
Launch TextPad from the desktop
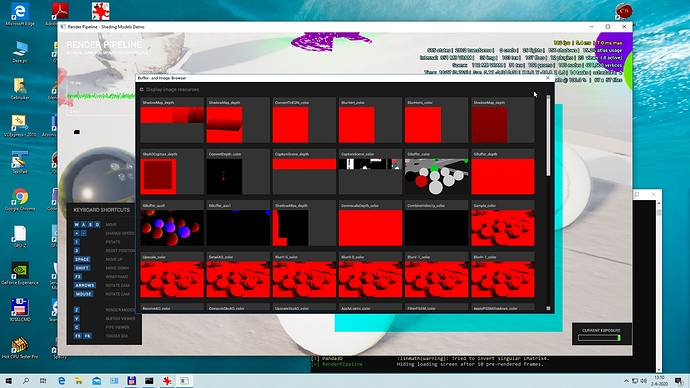pos(19,162)
